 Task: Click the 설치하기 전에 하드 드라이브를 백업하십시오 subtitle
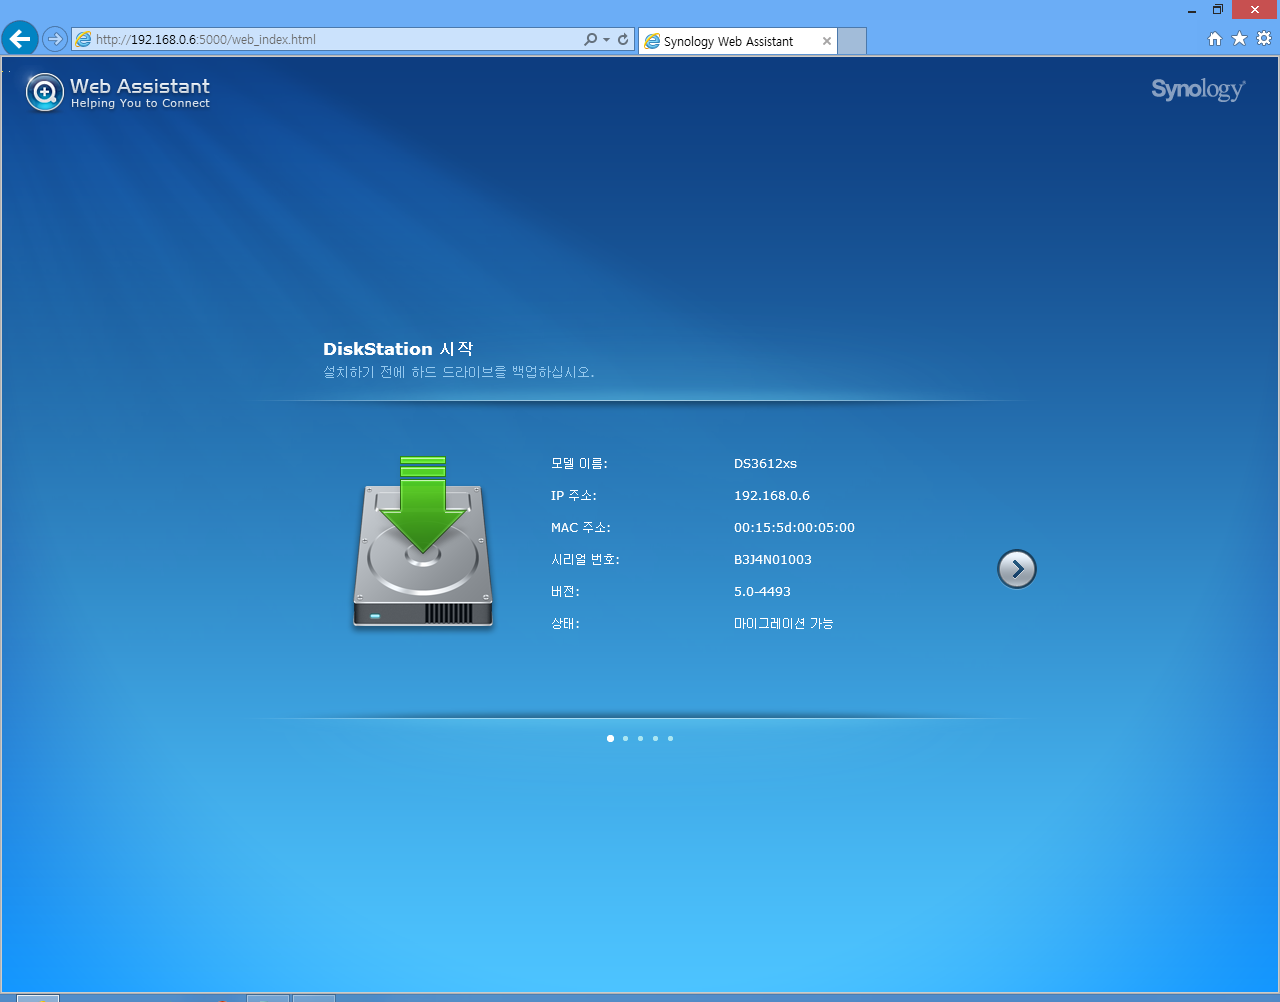pos(459,372)
